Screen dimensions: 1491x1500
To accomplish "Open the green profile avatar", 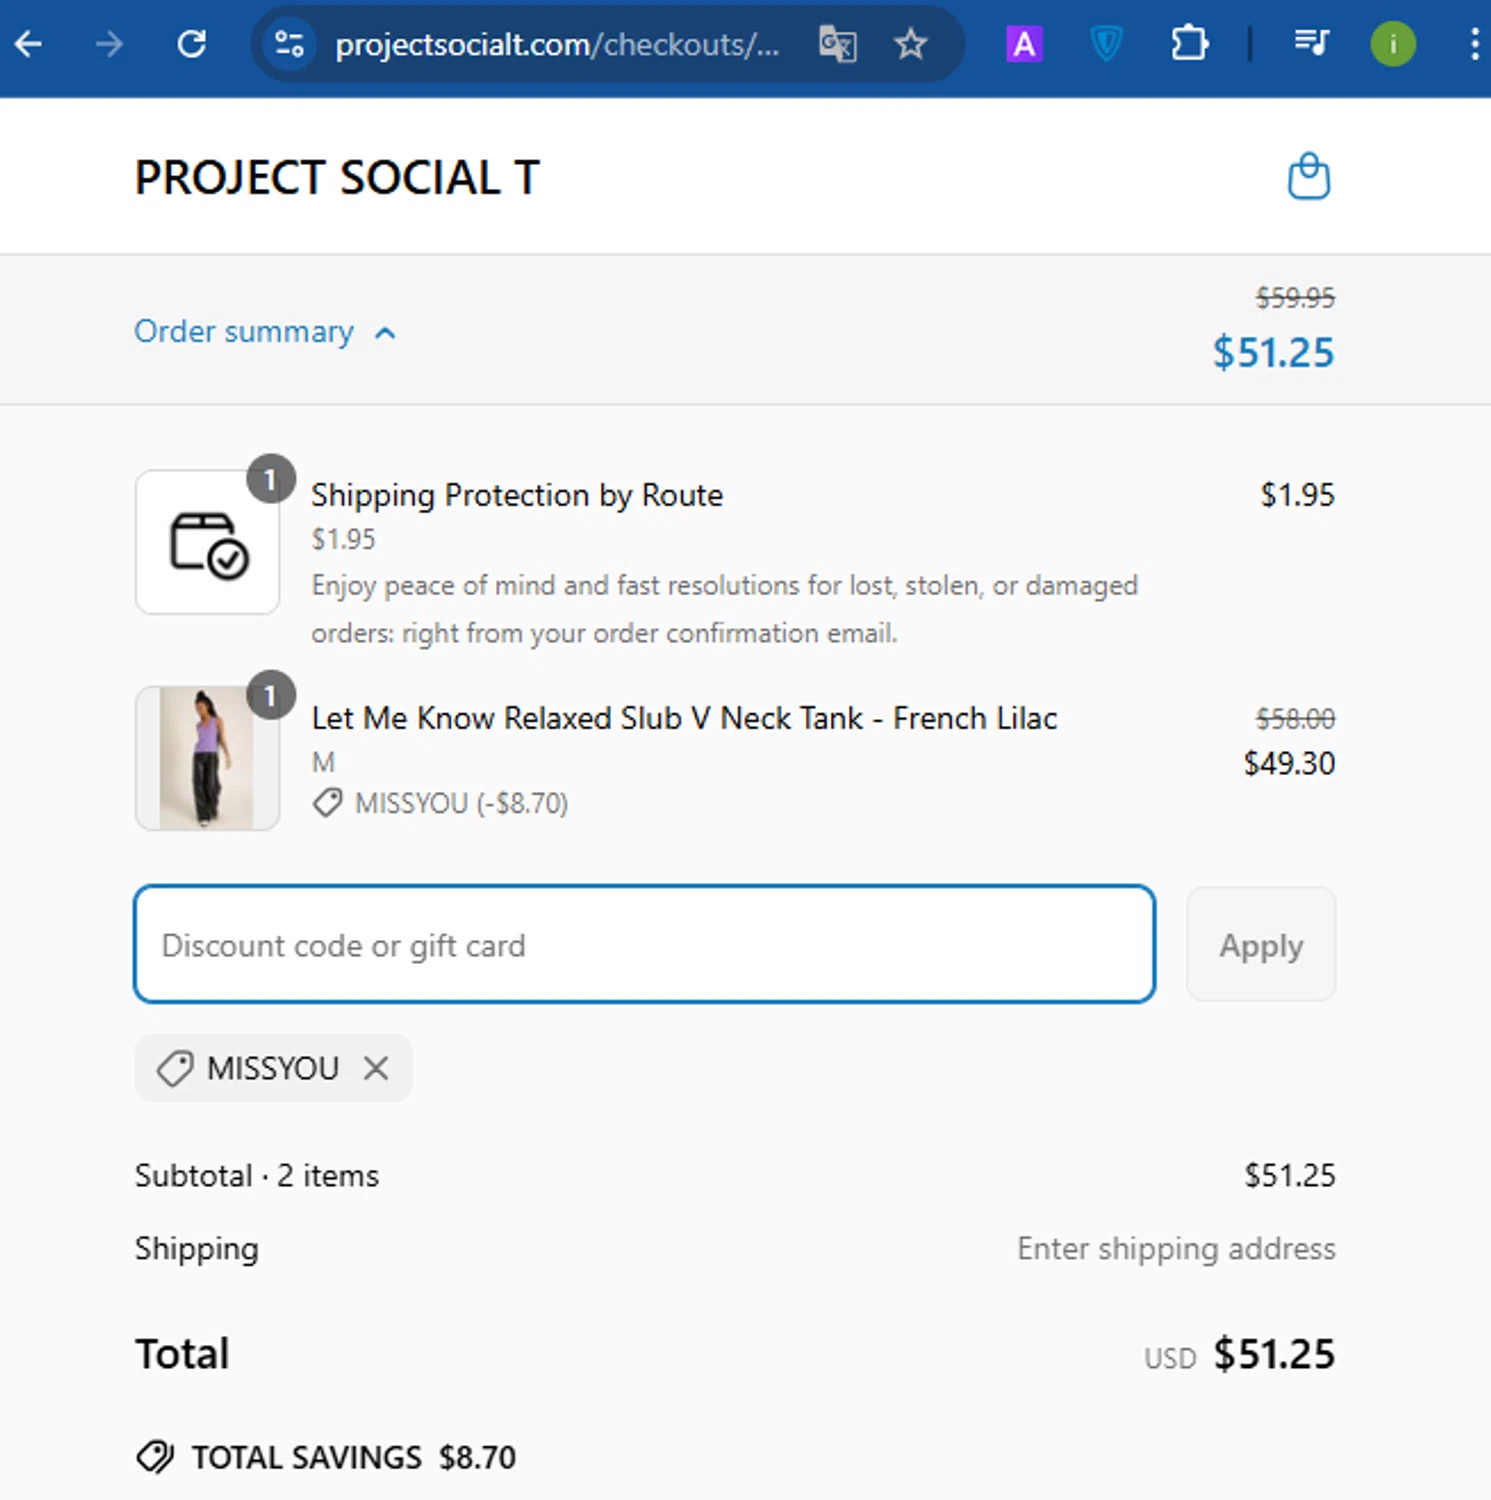I will 1393,44.
